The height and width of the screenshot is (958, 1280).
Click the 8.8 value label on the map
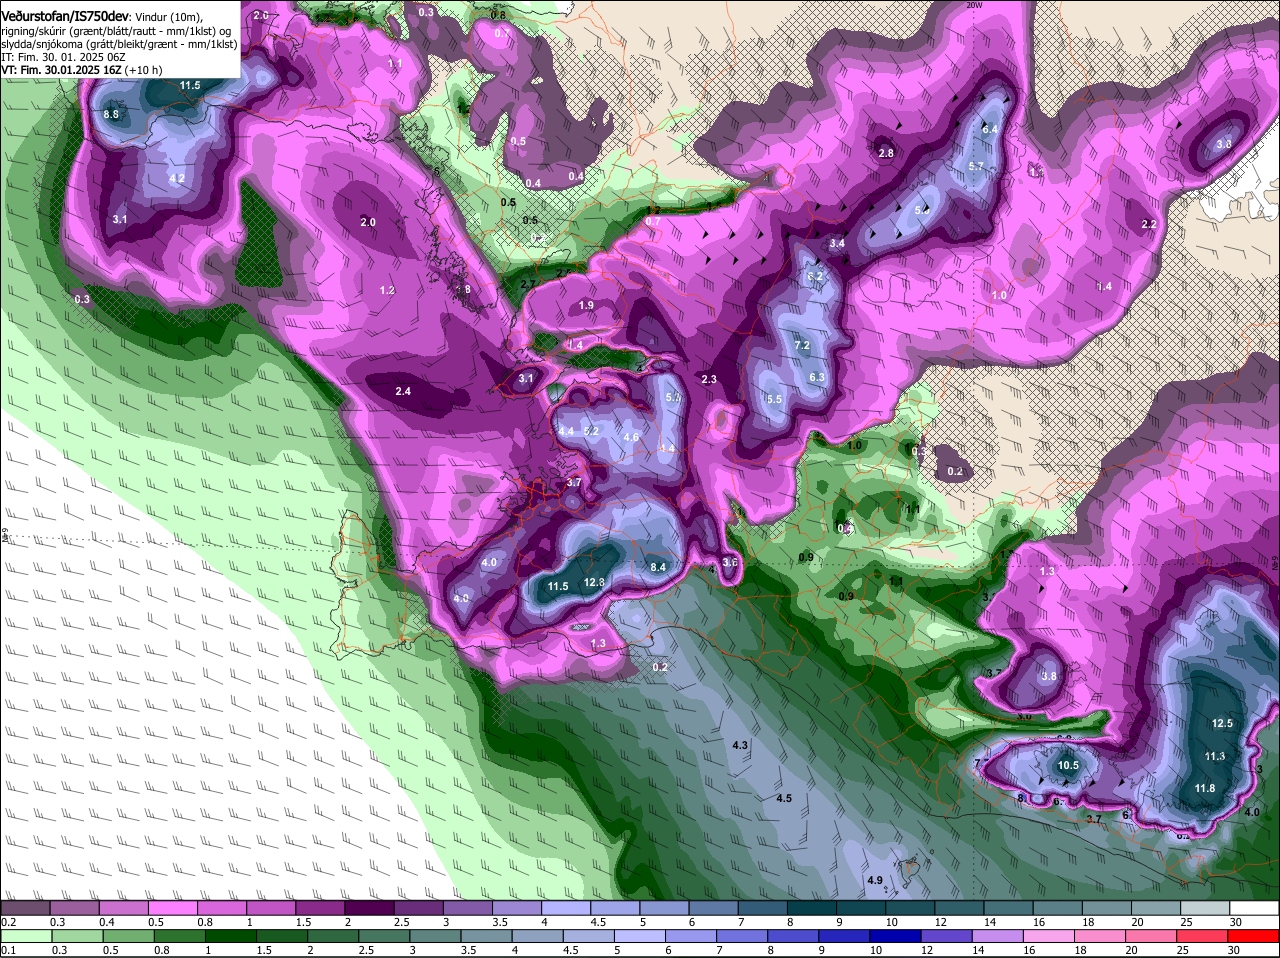111,115
